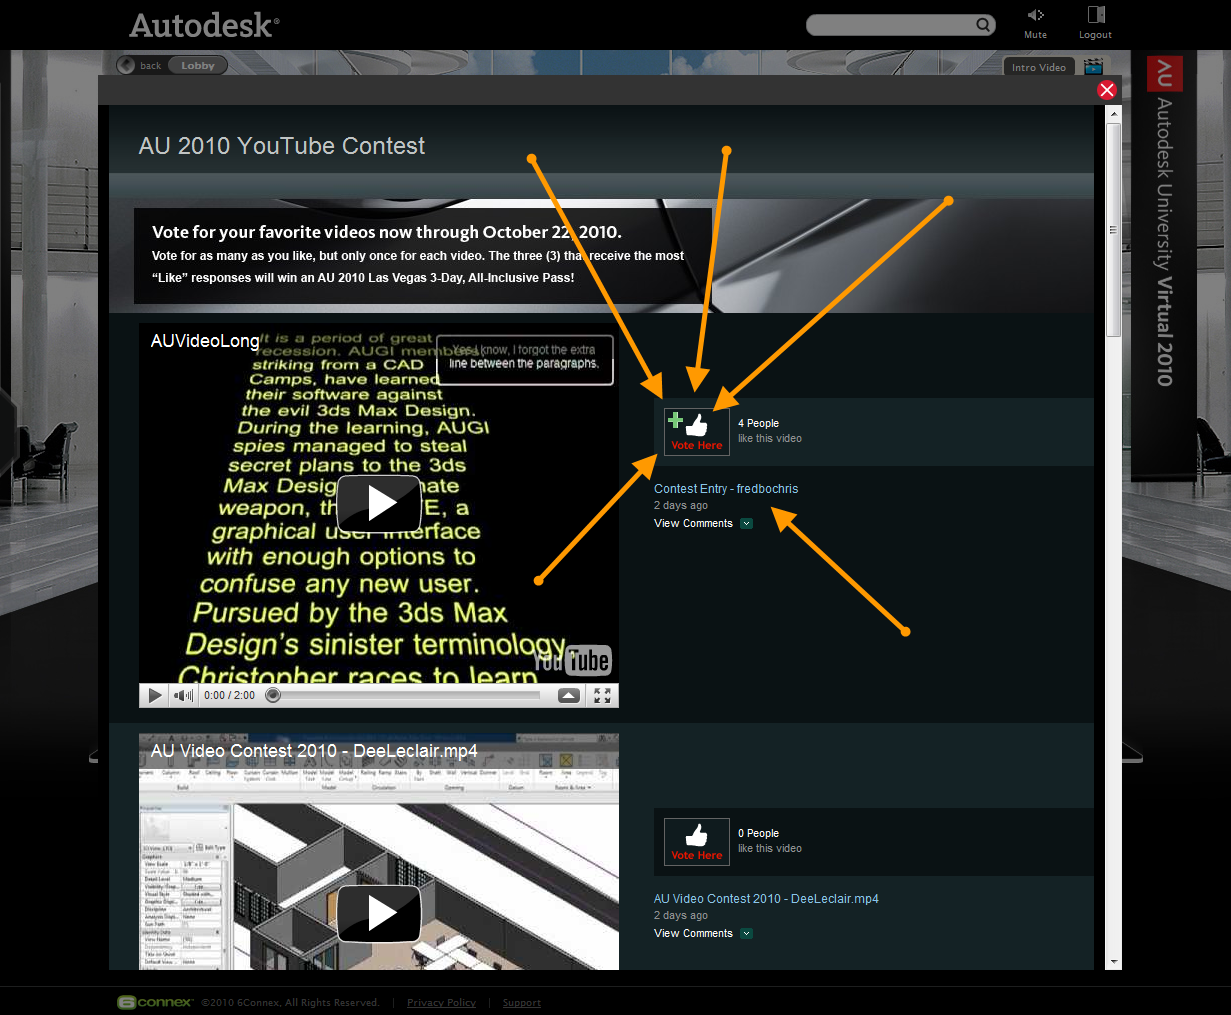This screenshot has height=1015, width=1231.
Task: Open AU Video Contest 2010 - DeeLeclair.mp4 link
Action: 766,899
